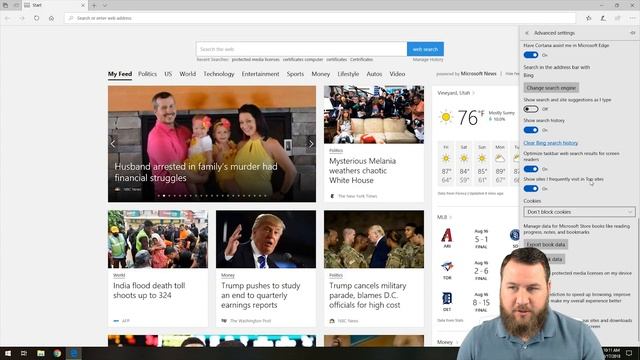The height and width of the screenshot is (360, 640).
Task: Click recent search 'certificates computer'
Action: pos(303,60)
